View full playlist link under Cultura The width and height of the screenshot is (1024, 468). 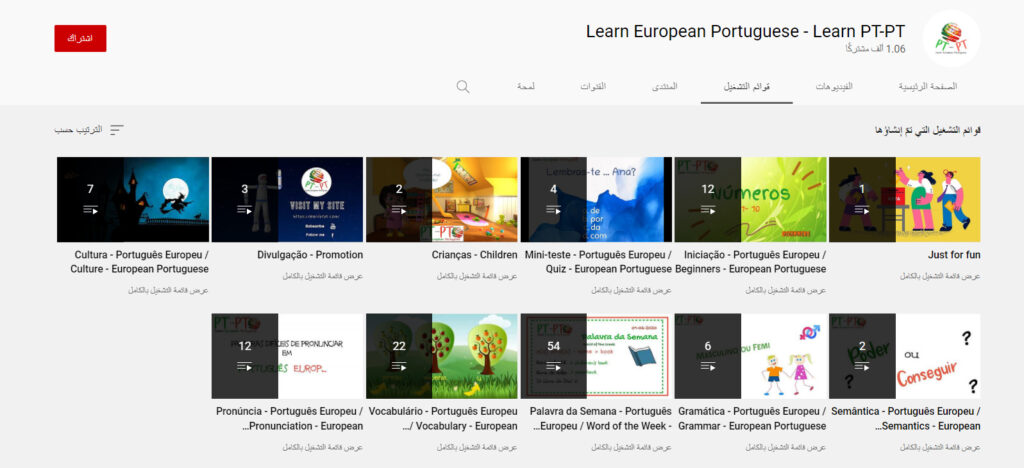coord(168,290)
